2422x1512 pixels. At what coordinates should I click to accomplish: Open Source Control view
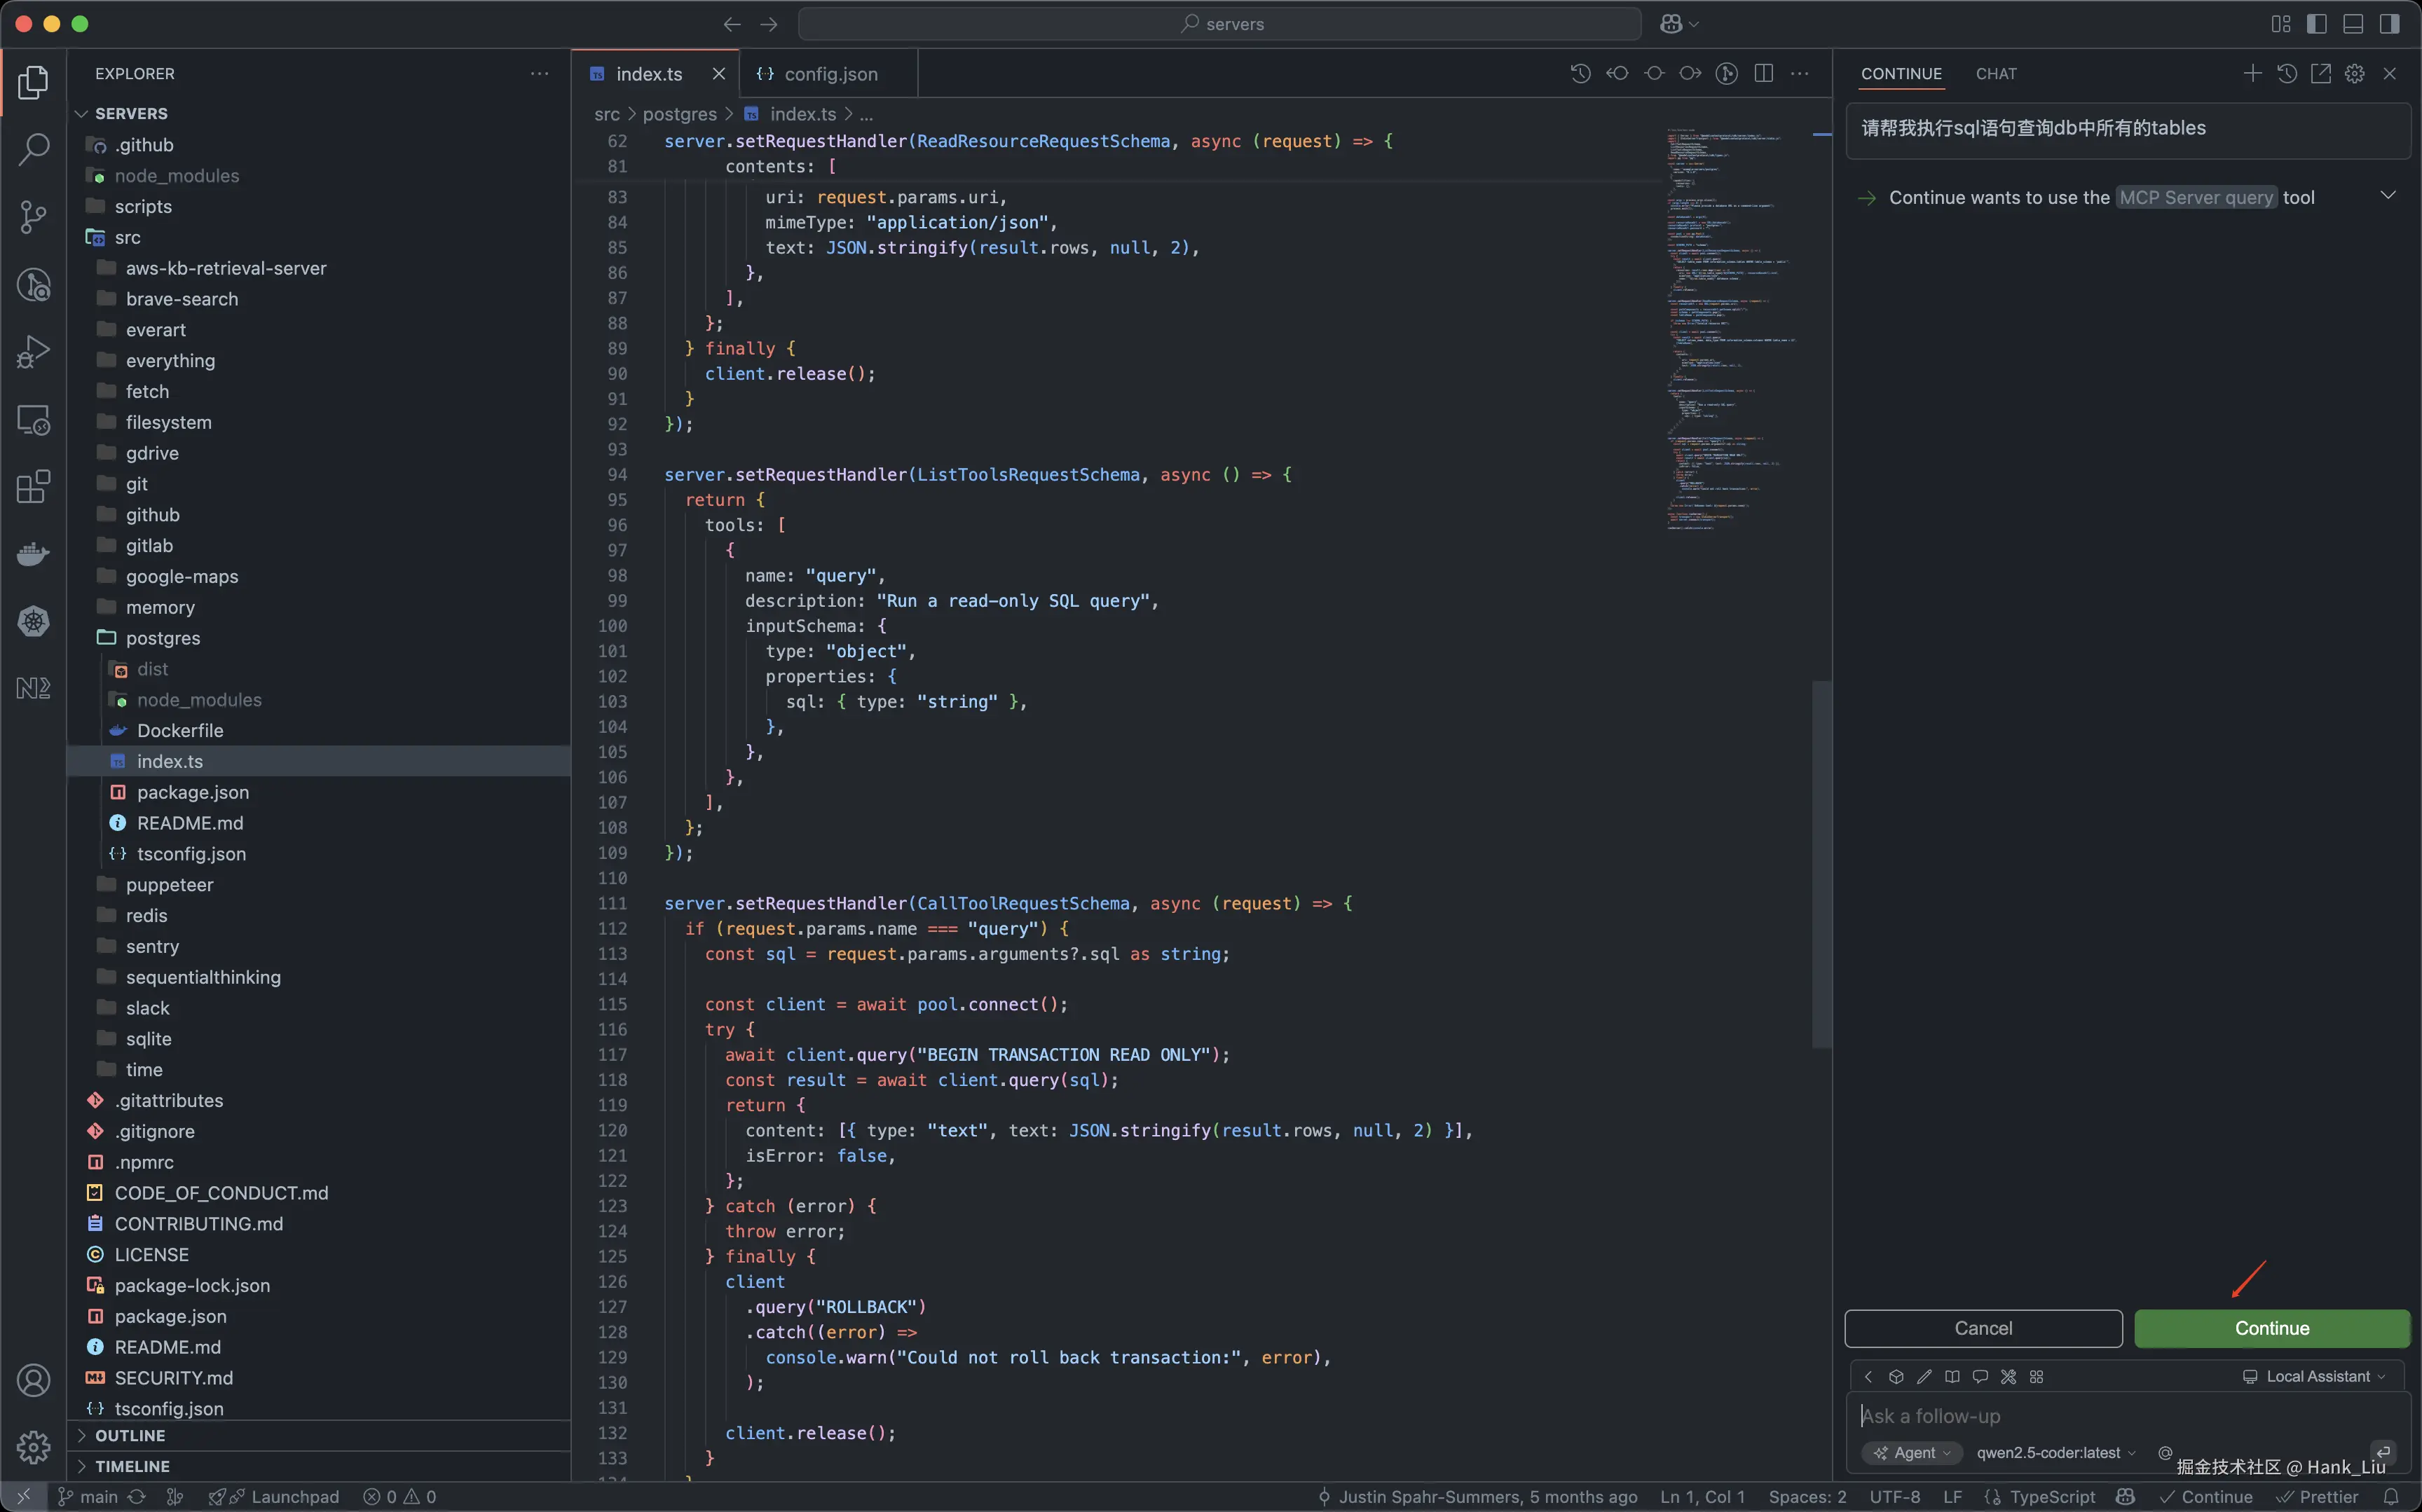click(33, 217)
